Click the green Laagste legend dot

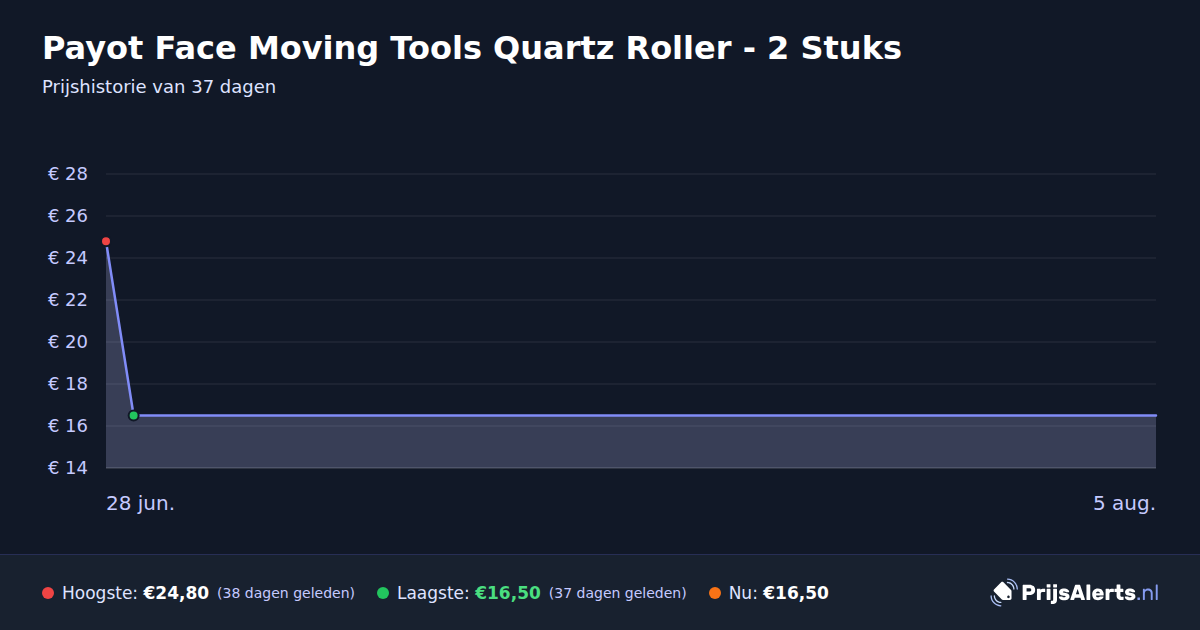383,593
